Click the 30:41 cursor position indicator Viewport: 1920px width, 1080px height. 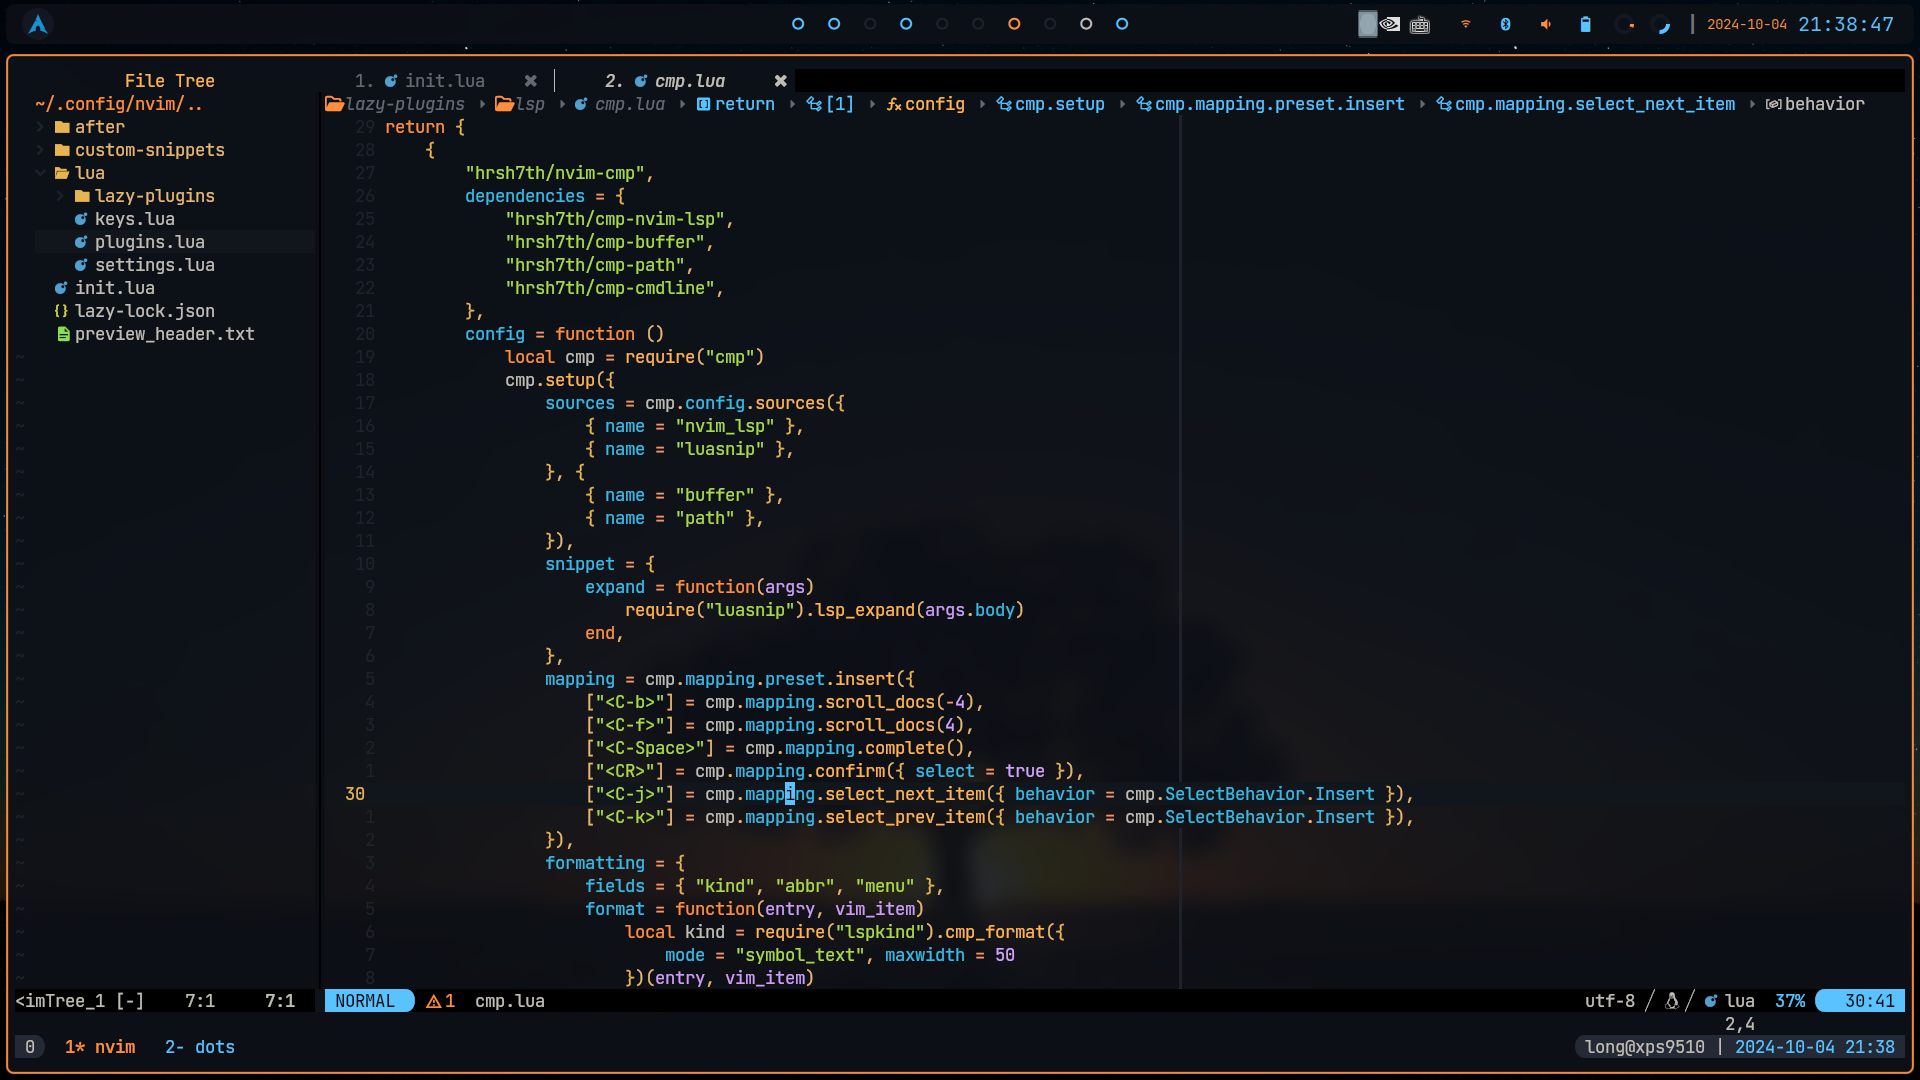[x=1862, y=1001]
